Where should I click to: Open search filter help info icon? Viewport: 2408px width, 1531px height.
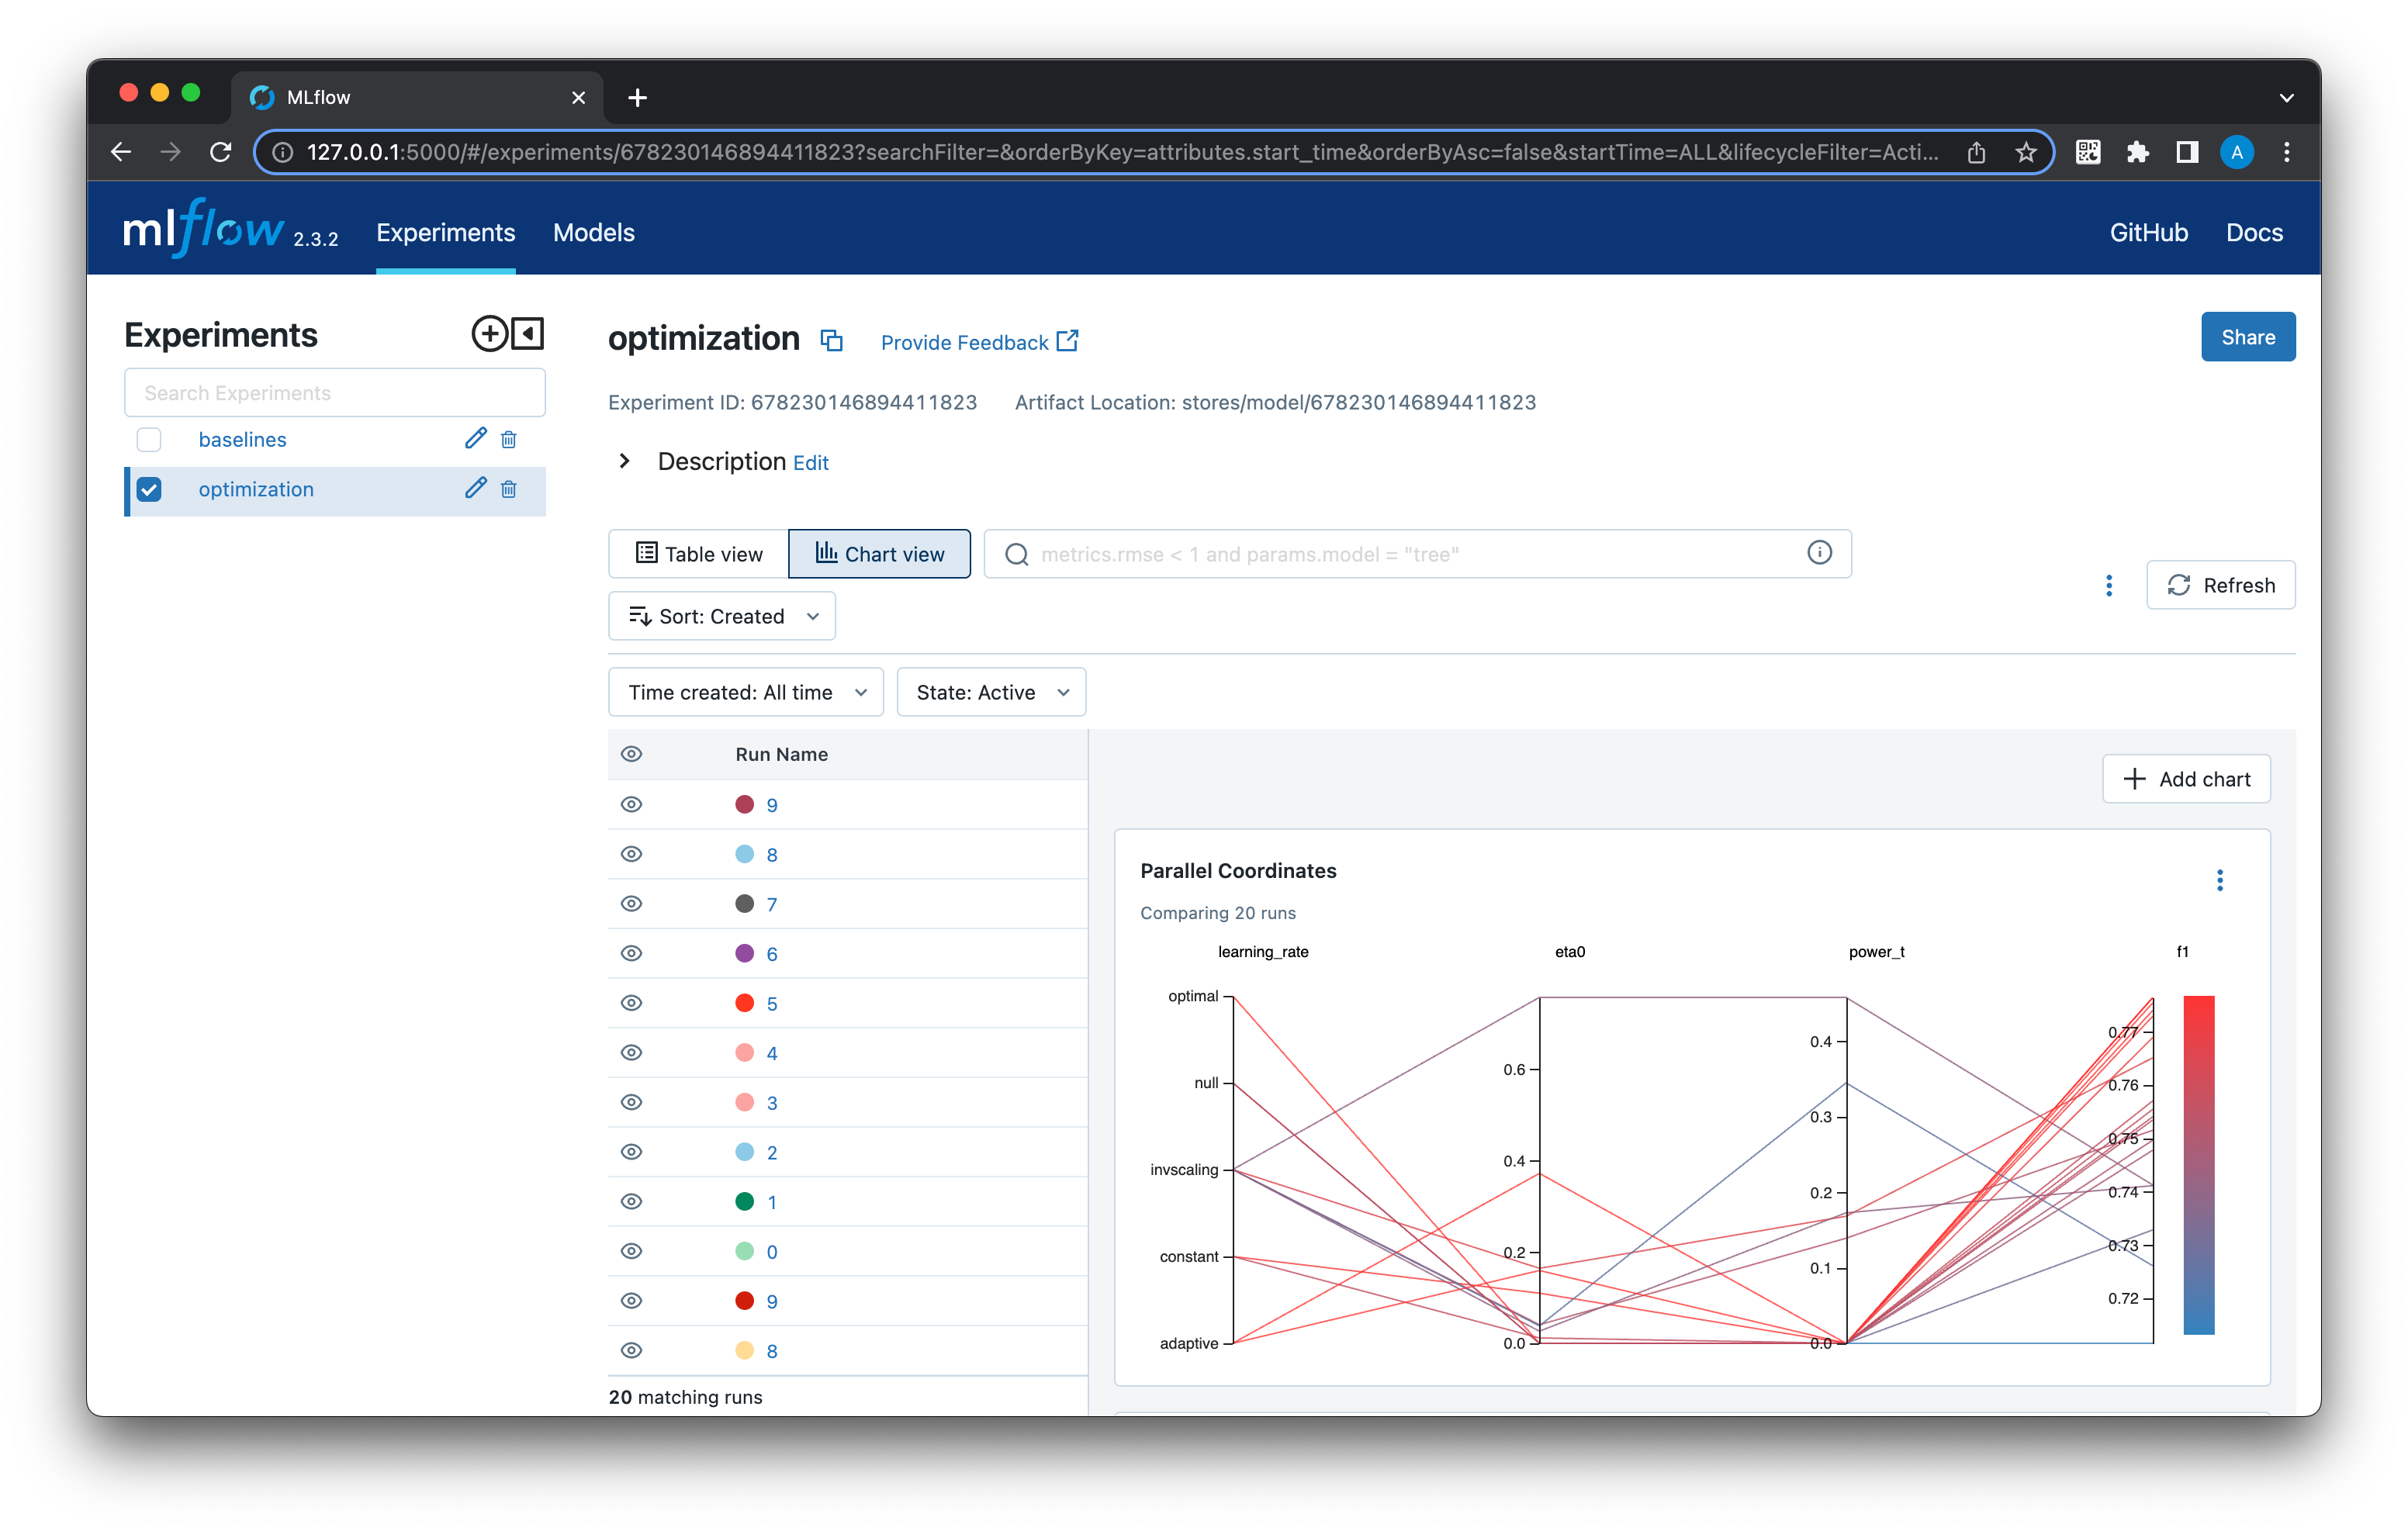1819,553
